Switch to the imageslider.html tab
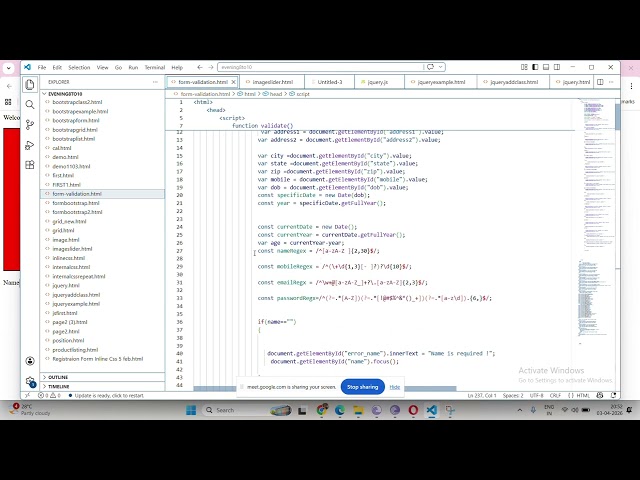 pyautogui.click(x=272, y=82)
